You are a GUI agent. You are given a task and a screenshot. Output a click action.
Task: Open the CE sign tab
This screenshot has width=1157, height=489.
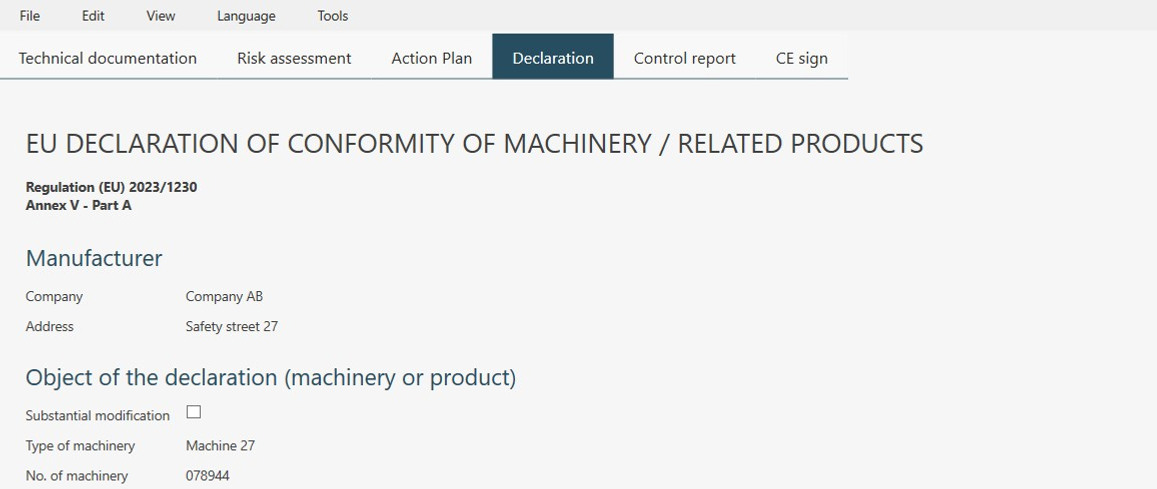coord(801,58)
